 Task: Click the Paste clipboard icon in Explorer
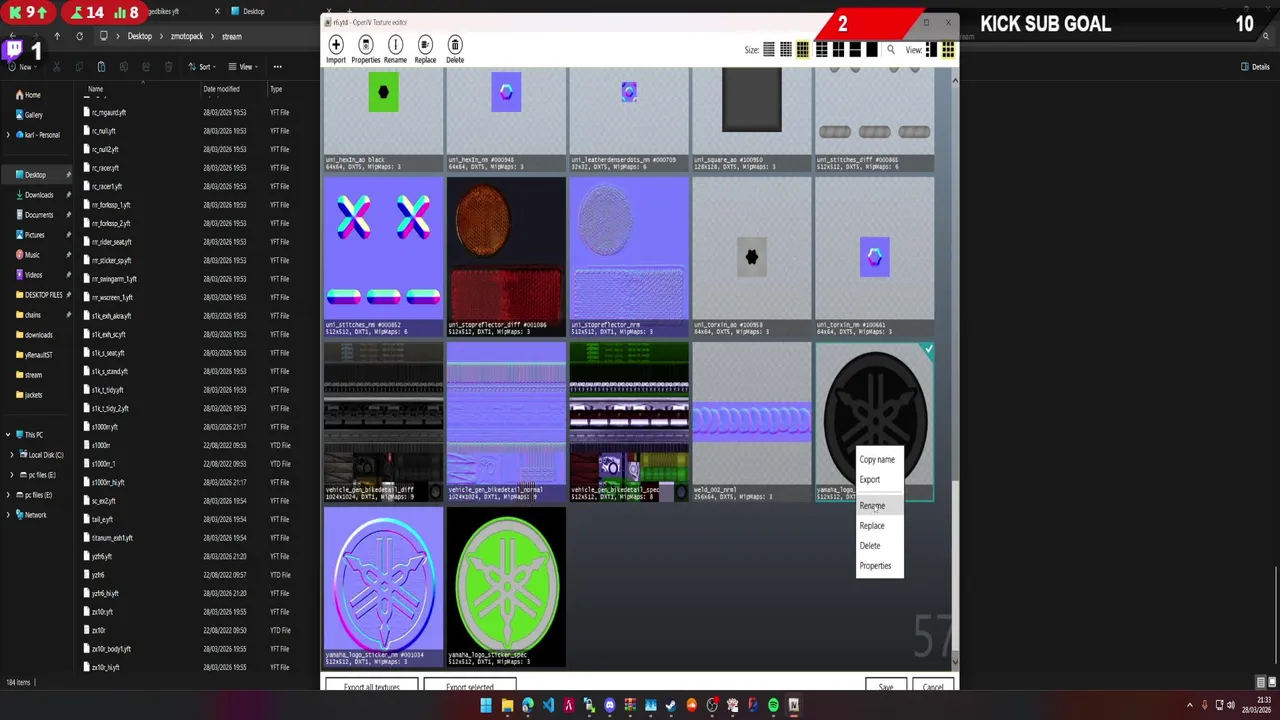101,67
